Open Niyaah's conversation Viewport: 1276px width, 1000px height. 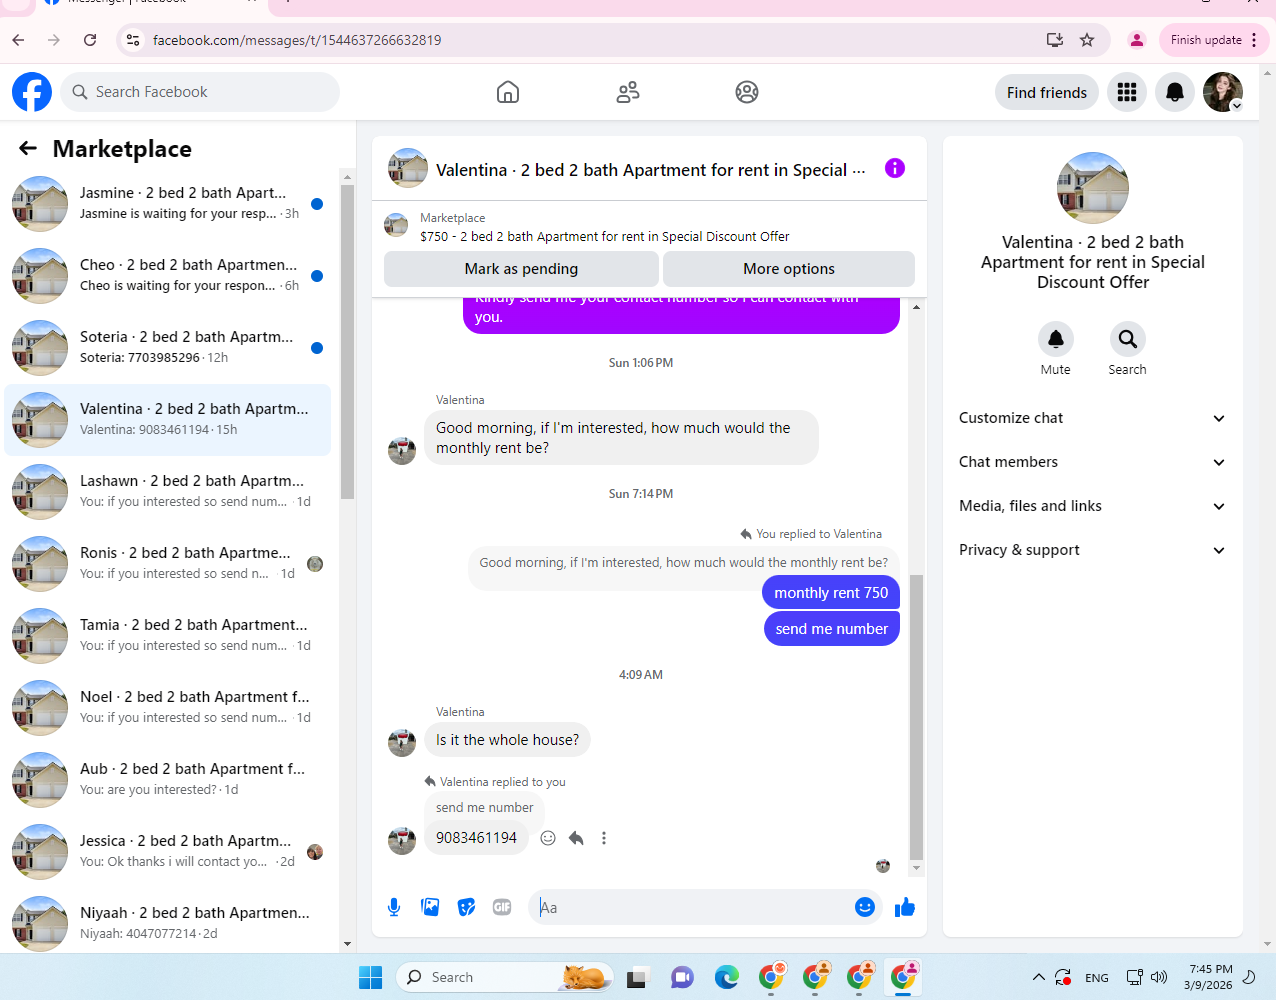(x=168, y=924)
